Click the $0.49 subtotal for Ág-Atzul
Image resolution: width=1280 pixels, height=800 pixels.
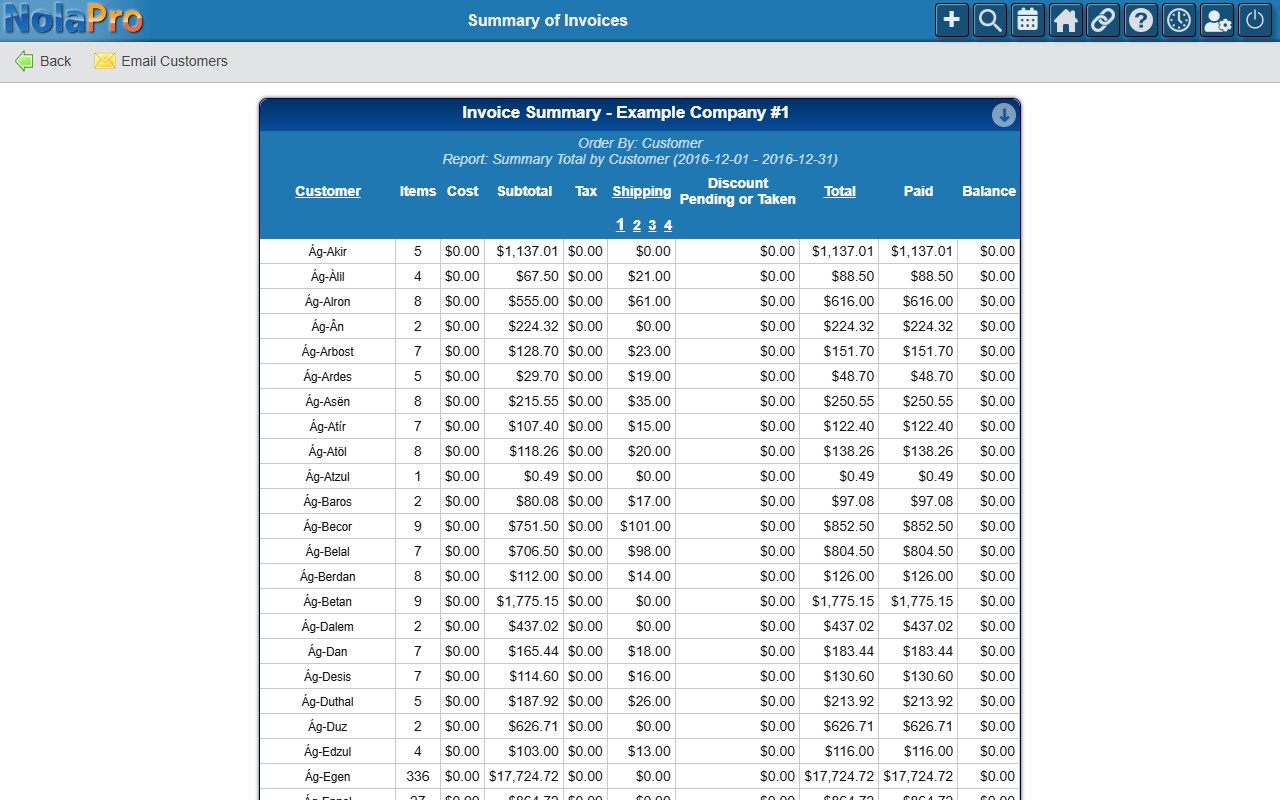click(x=541, y=476)
